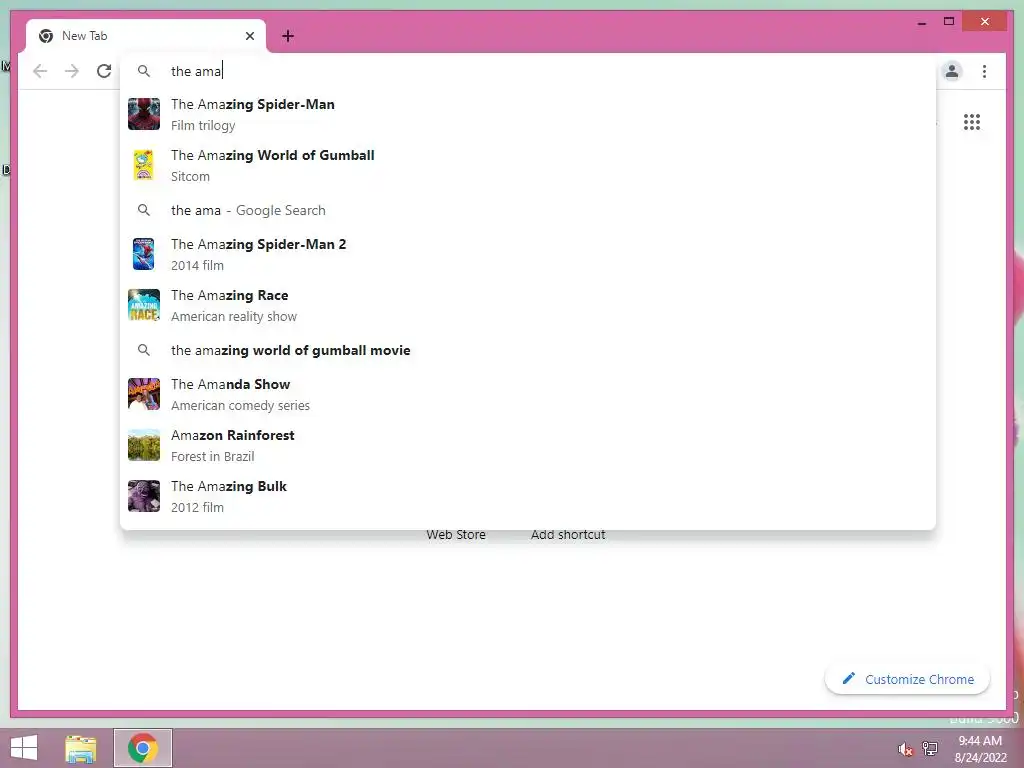The height and width of the screenshot is (768, 1024).
Task: Click the 'Forest in Brazil' subtitle text
Action: (x=212, y=456)
